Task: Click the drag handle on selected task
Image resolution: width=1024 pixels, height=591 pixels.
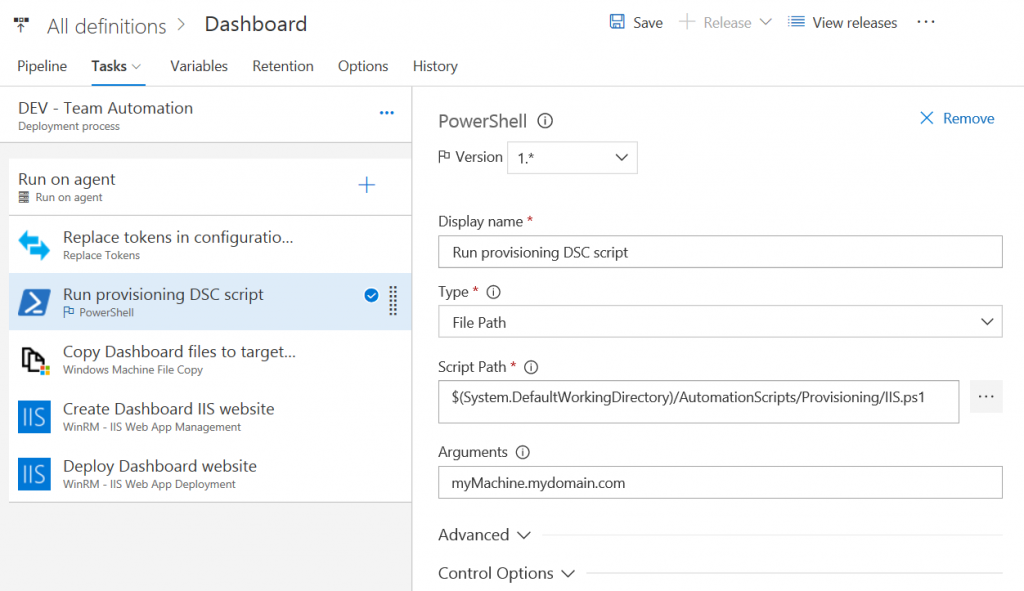Action: pyautogui.click(x=393, y=301)
